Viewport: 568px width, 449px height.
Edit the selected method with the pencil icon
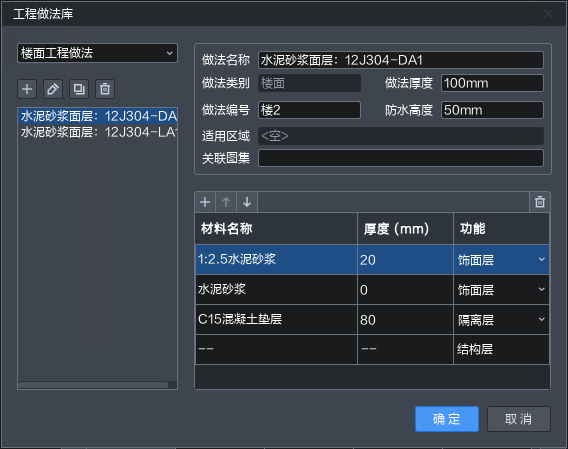pos(53,89)
